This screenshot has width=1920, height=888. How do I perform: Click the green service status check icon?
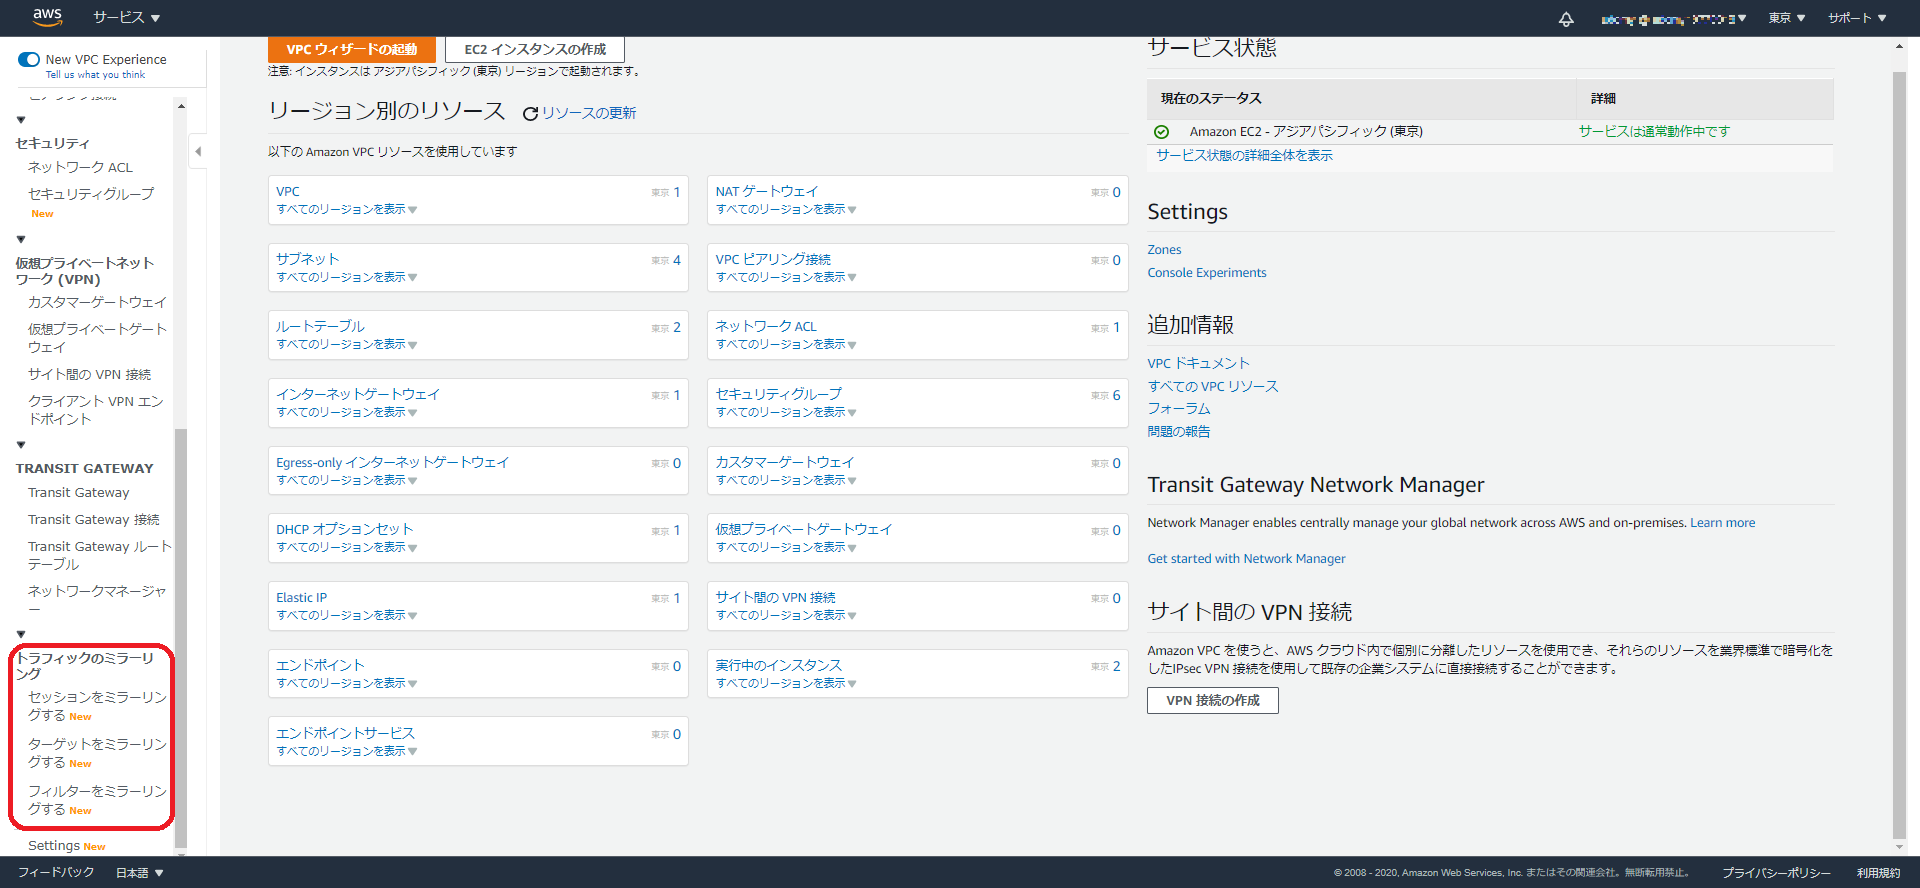tap(1161, 132)
